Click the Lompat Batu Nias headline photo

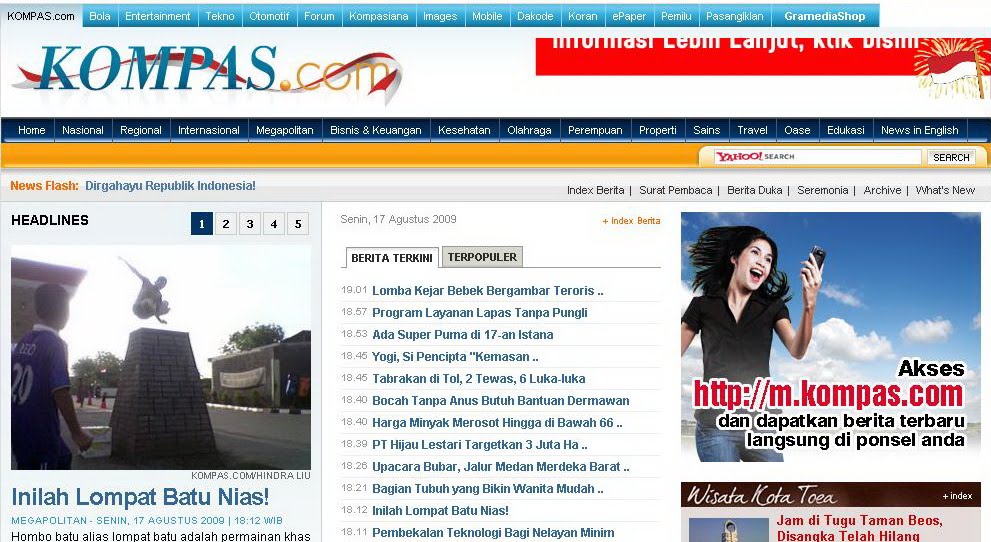click(x=161, y=358)
